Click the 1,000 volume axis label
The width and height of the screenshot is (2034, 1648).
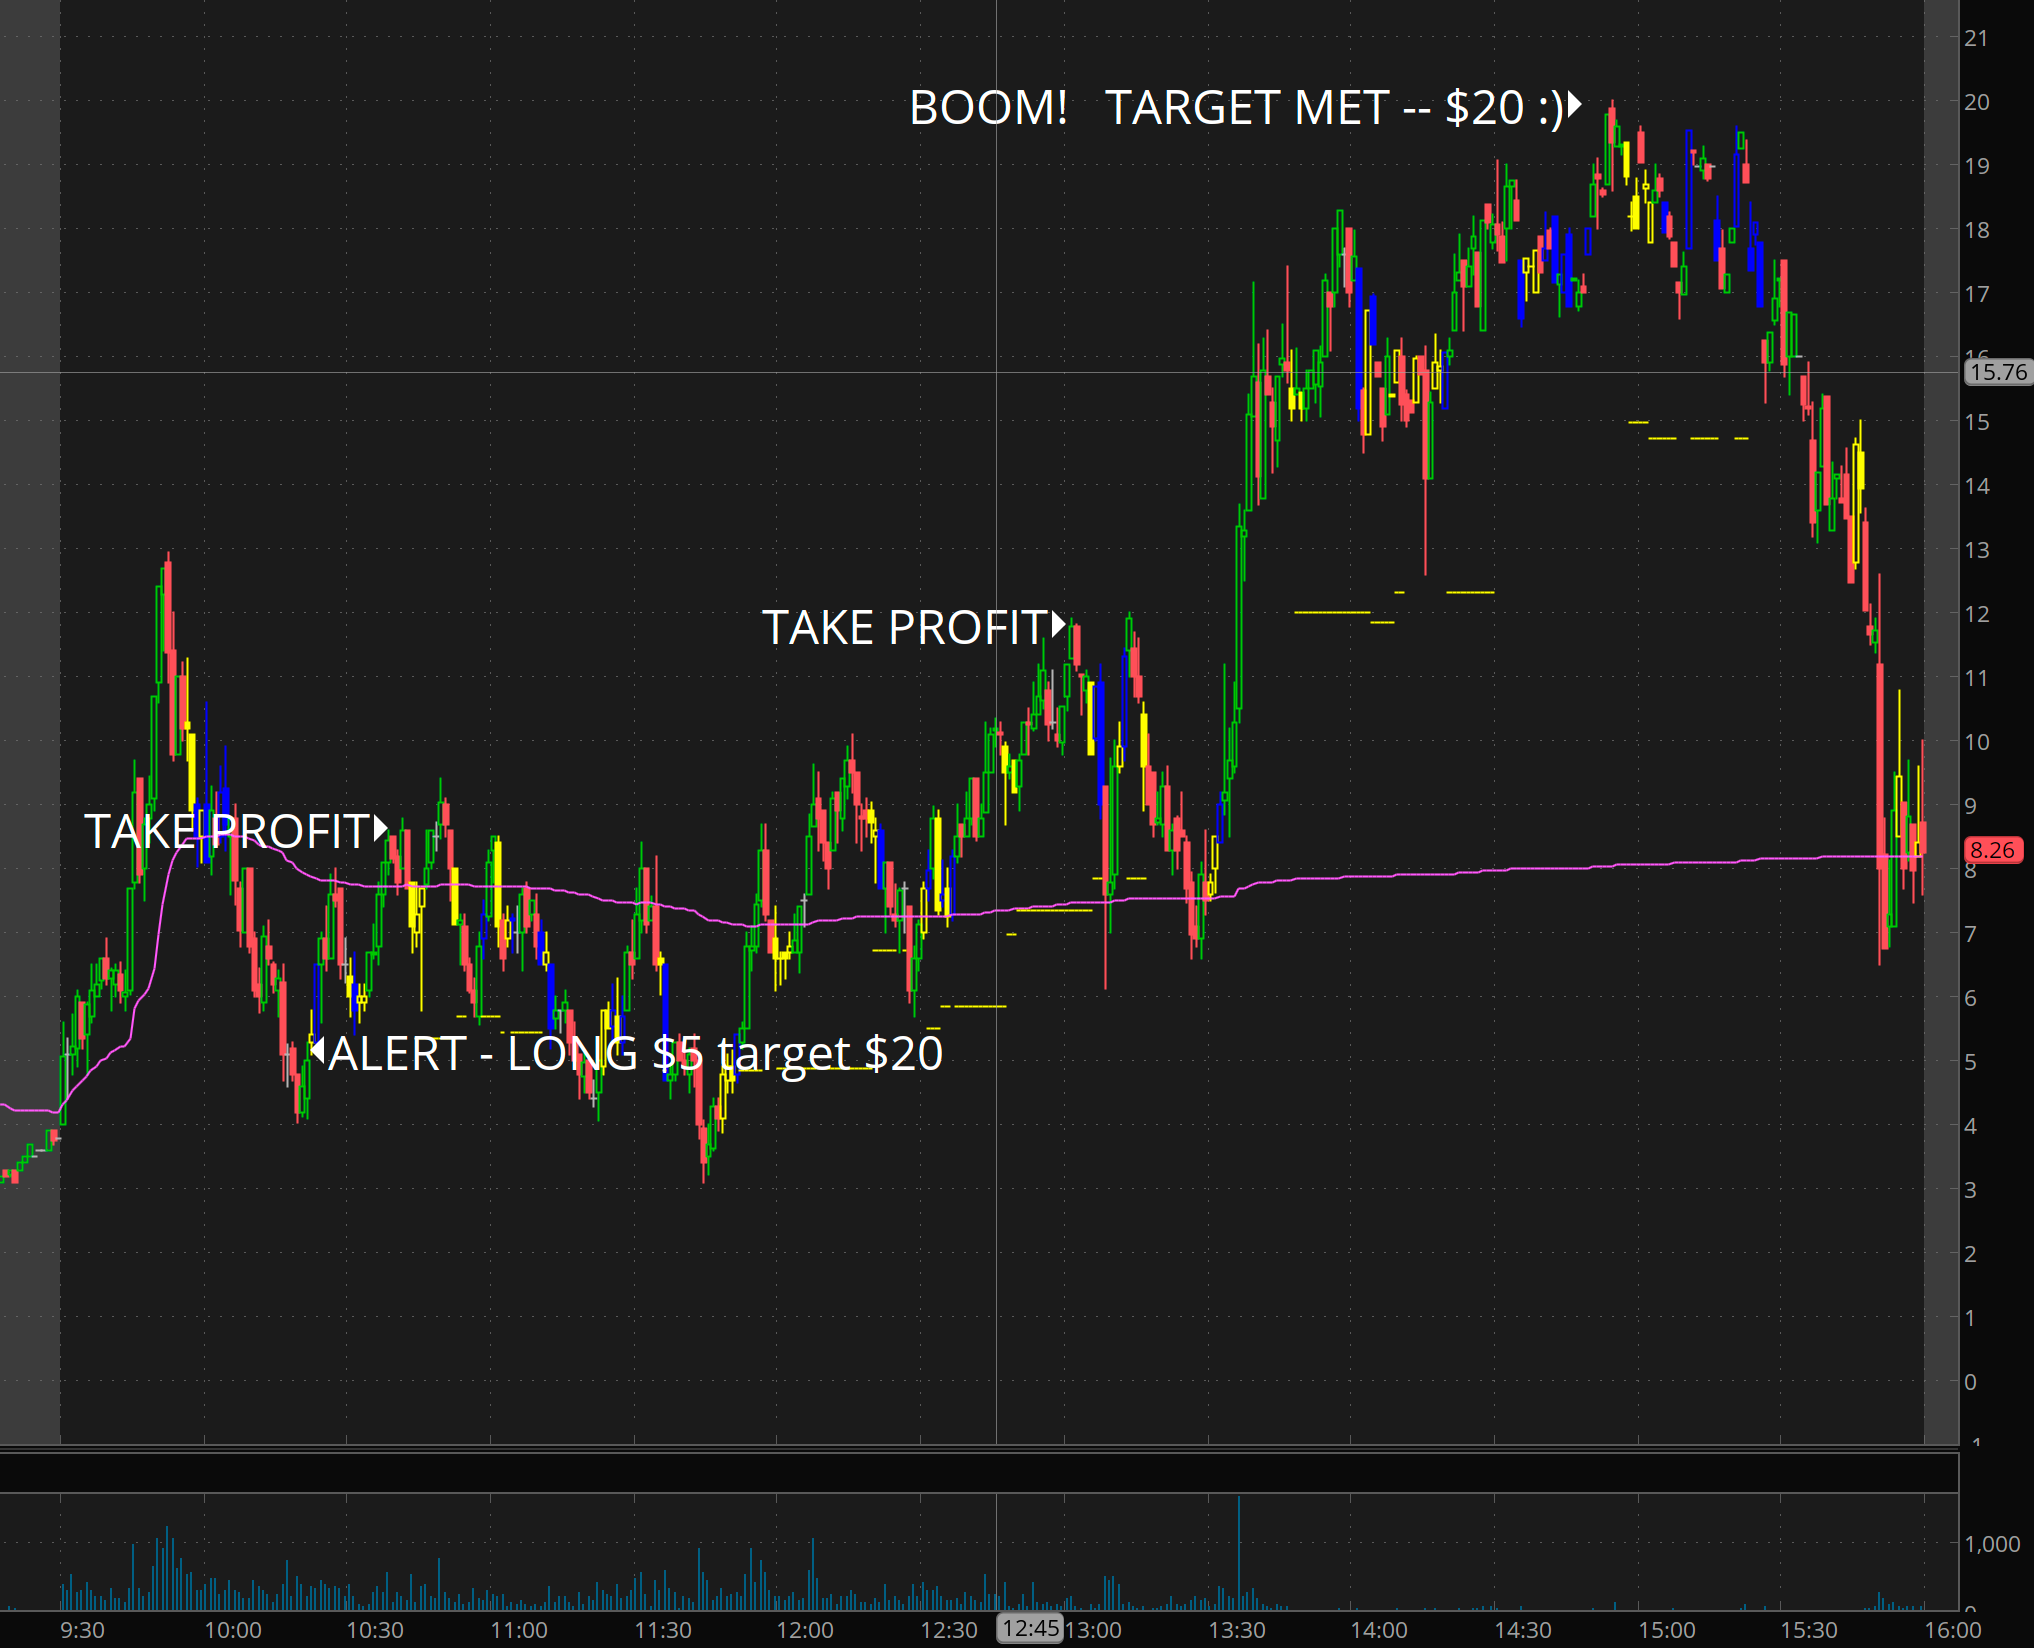[1992, 1544]
